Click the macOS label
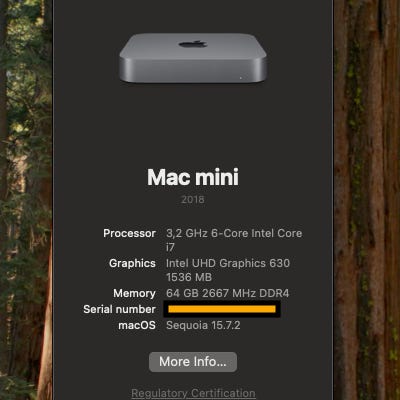The height and width of the screenshot is (400, 400). click(x=137, y=325)
